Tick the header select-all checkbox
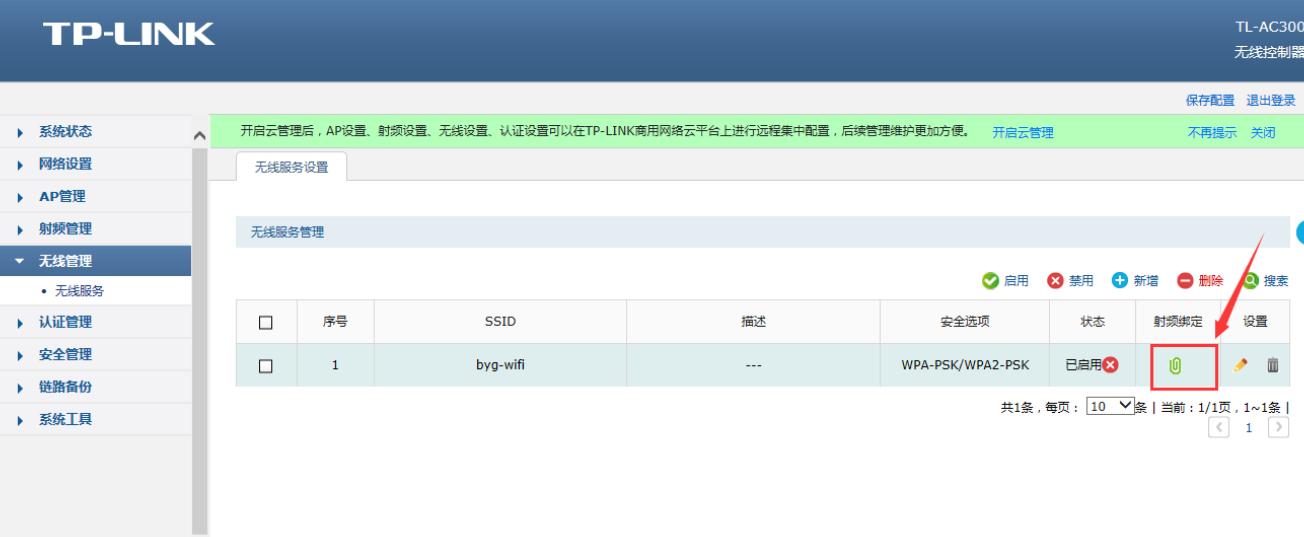The height and width of the screenshot is (537, 1304). pyautogui.click(x=266, y=322)
